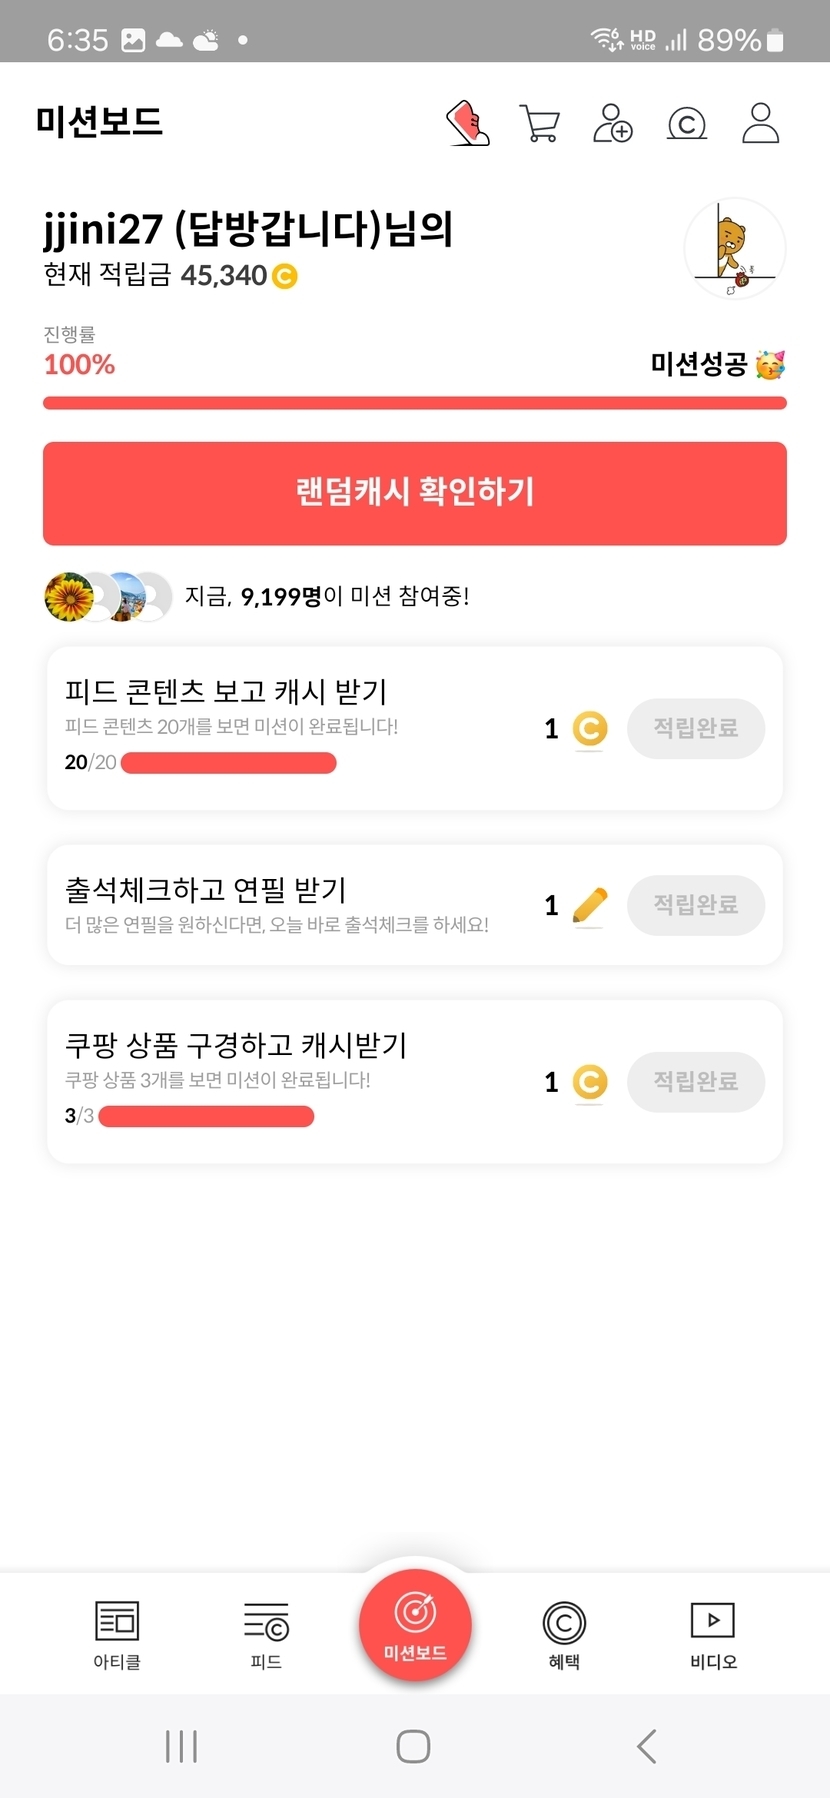
Task: Tap 적립완료 on the Coupang product mission
Action: (x=696, y=1081)
